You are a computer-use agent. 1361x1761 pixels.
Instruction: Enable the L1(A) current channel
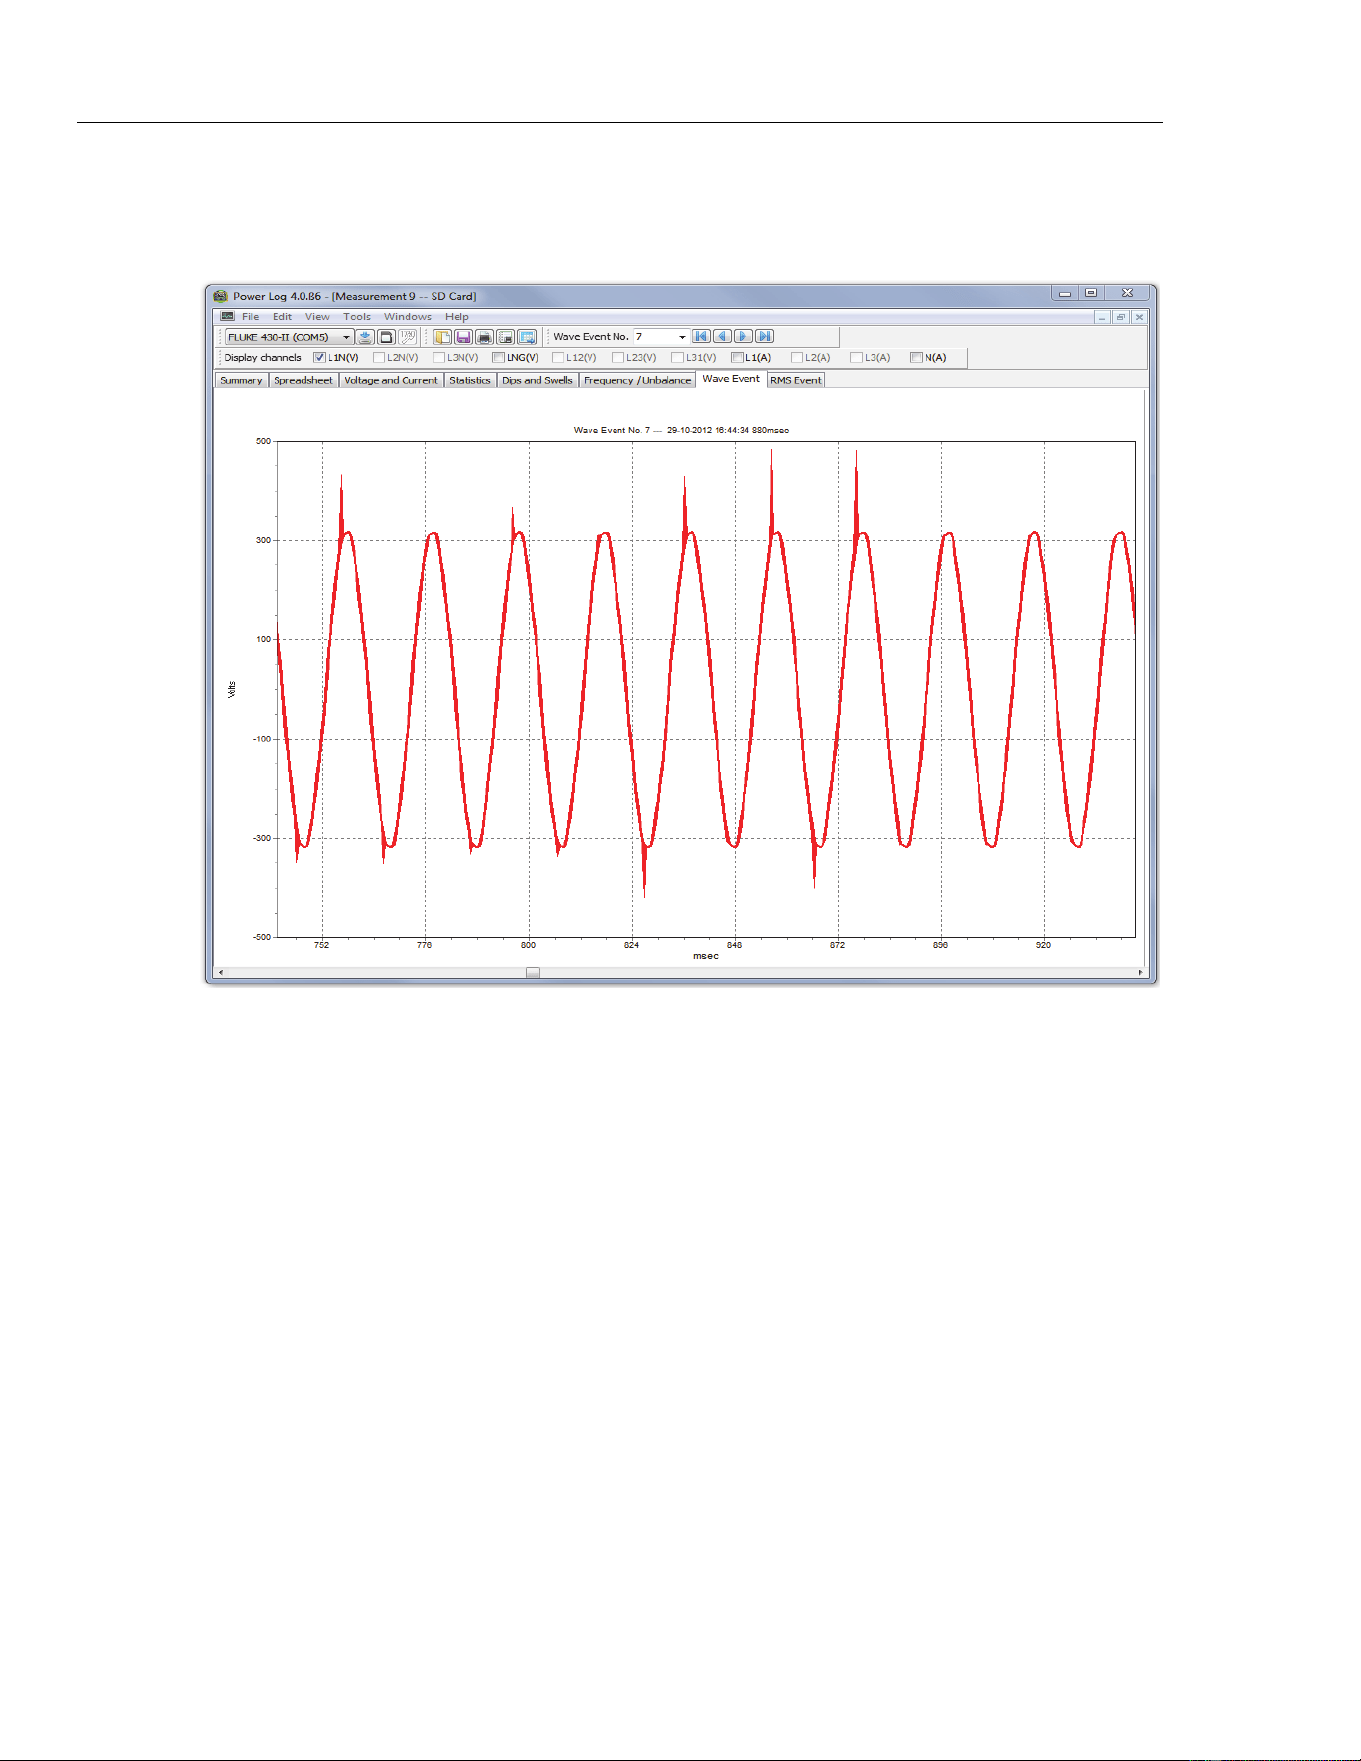tap(737, 357)
